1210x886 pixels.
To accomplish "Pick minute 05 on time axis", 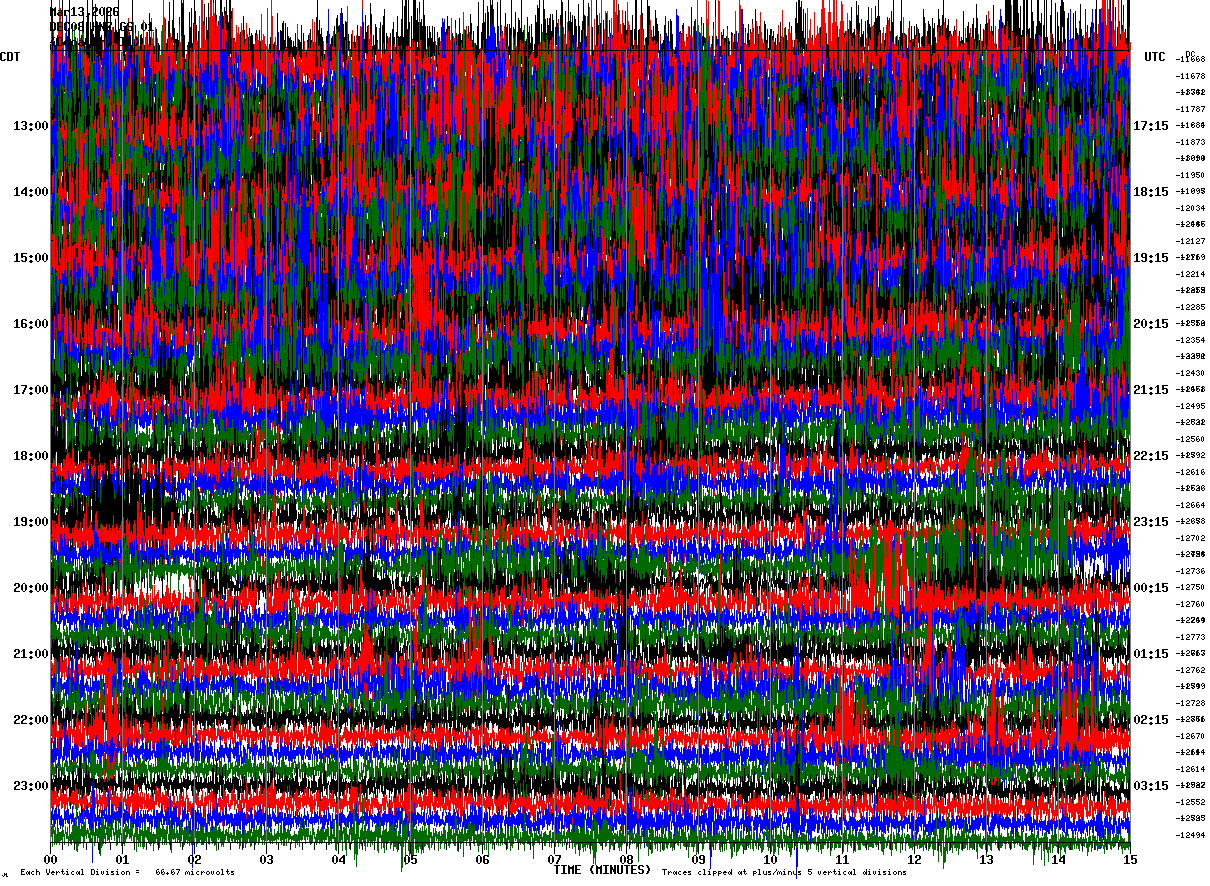I will pos(411,859).
